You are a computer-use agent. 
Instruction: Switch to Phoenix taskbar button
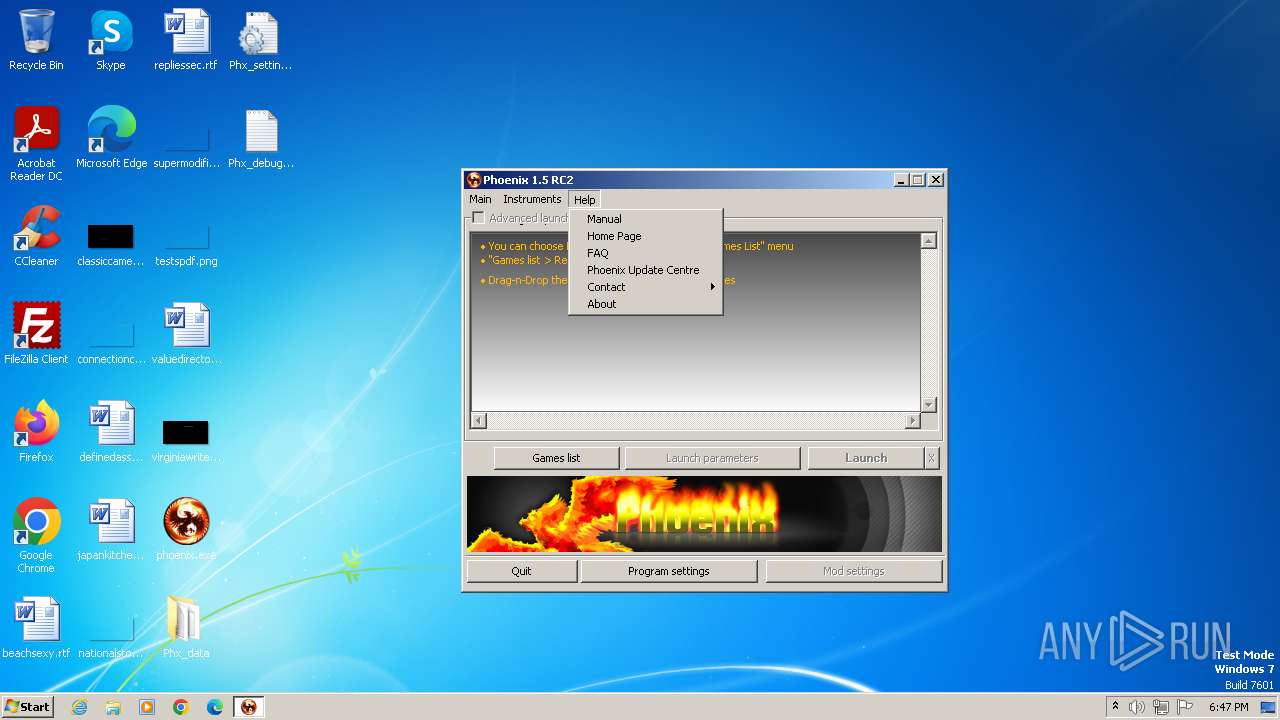(249, 707)
